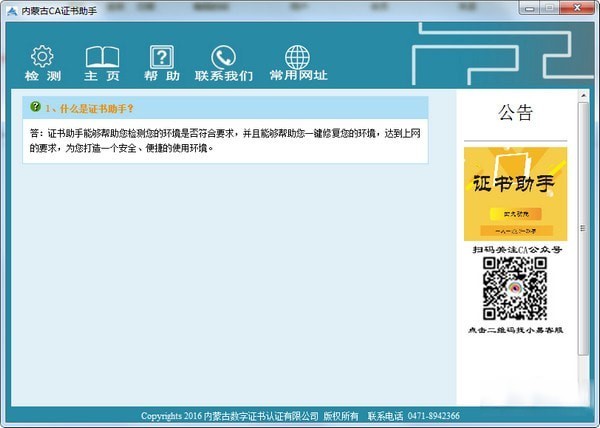
Task: Open 联系我们 phone icon
Action: 223,57
